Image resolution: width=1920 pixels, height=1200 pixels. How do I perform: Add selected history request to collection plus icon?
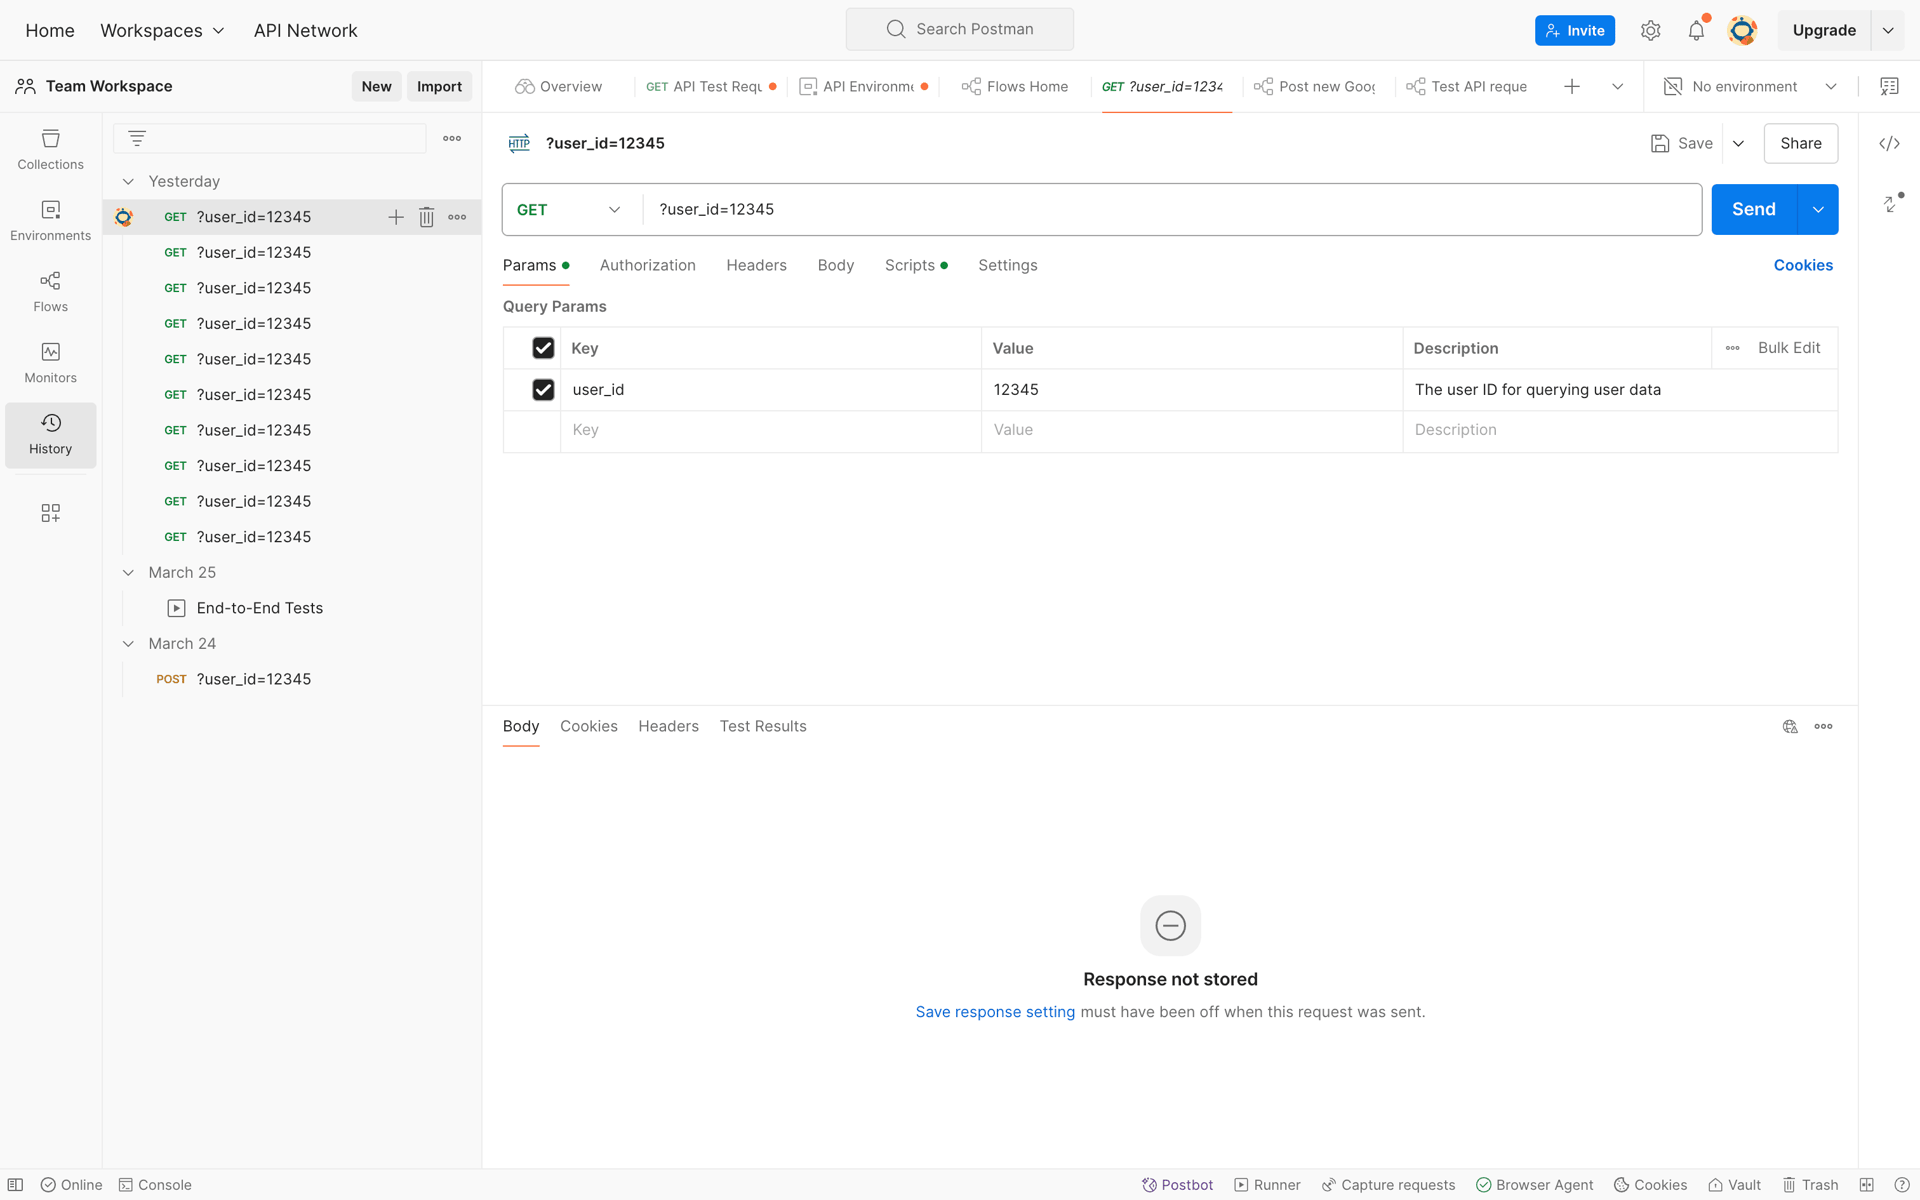396,217
